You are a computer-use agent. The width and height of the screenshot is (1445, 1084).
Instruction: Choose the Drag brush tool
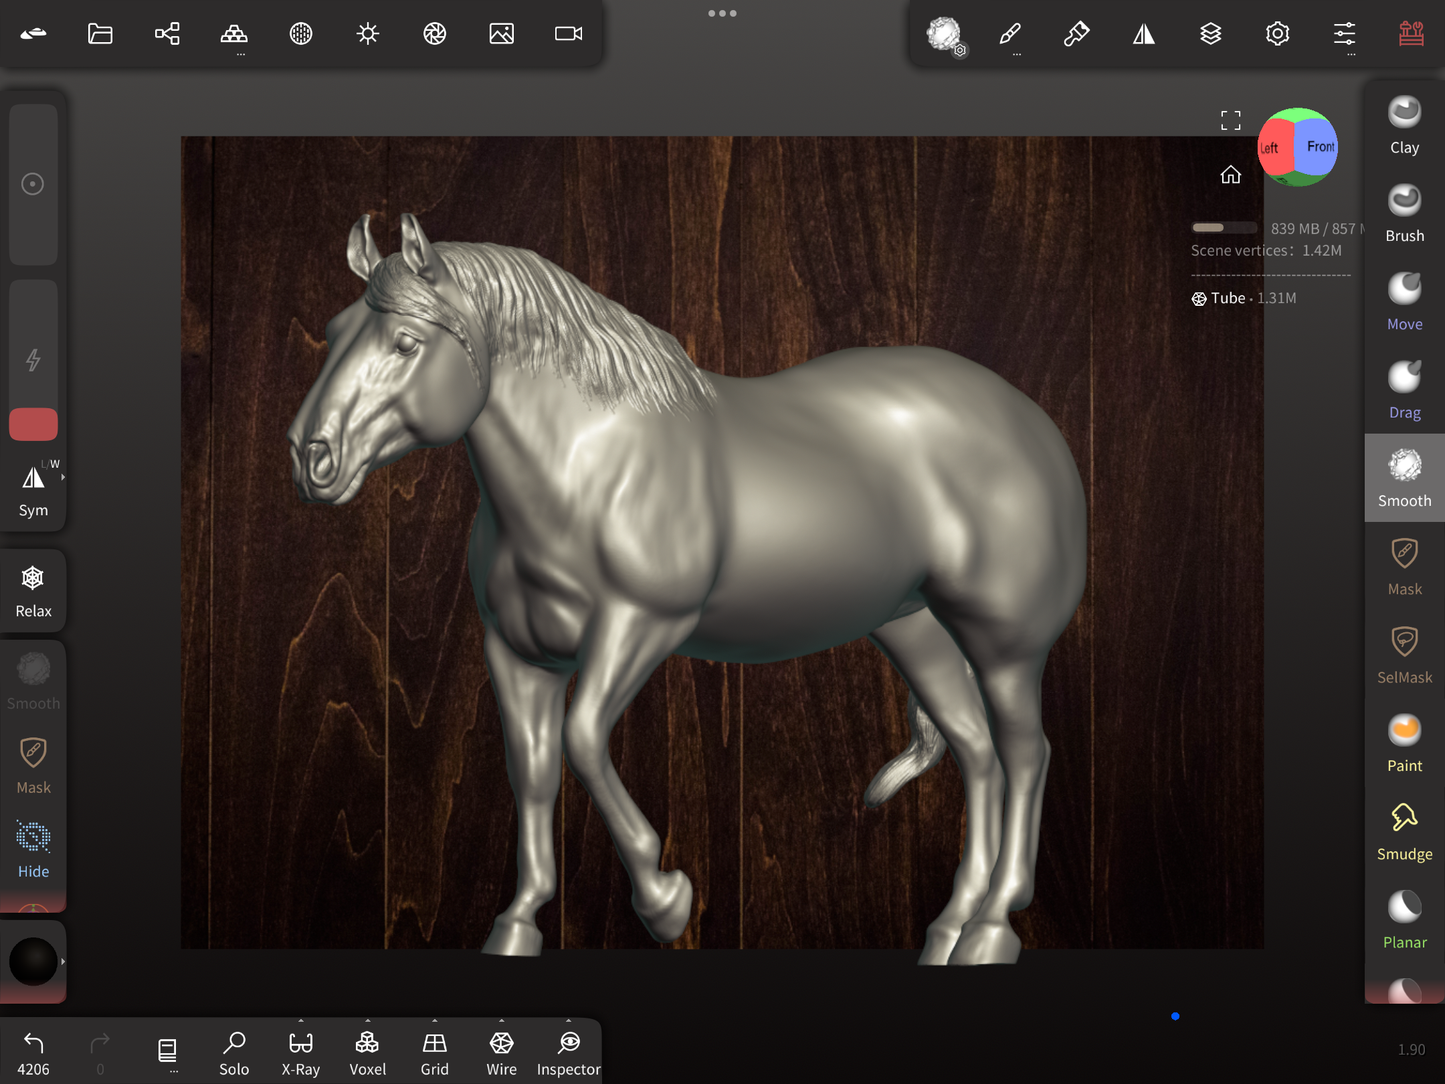(1404, 390)
